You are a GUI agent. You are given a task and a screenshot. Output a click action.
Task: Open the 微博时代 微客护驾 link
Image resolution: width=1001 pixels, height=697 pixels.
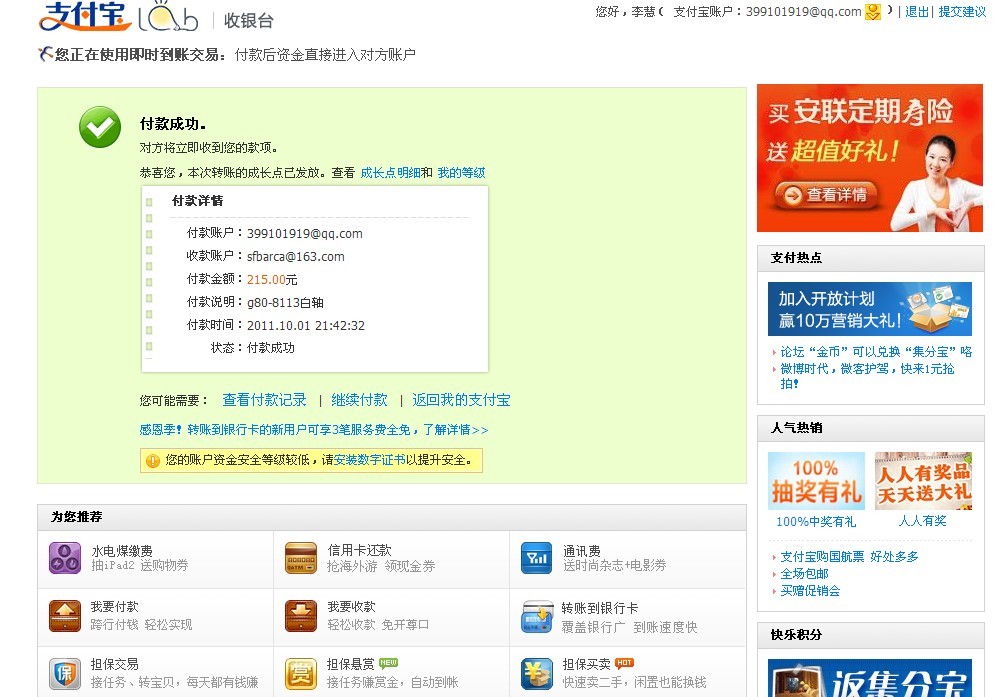(x=867, y=376)
